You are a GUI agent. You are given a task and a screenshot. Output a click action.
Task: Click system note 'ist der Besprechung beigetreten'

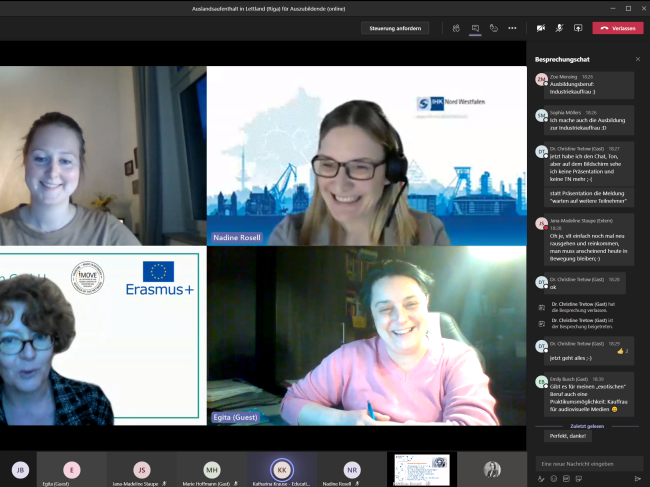[582, 323]
